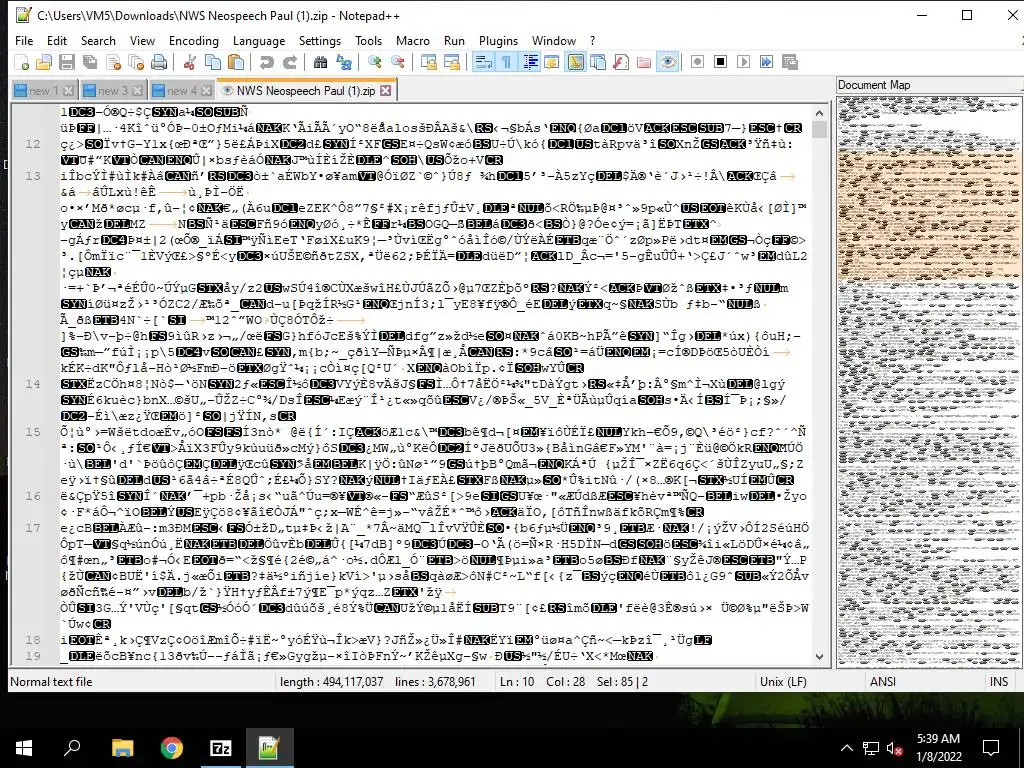Click the Save floppy disk icon
This screenshot has height=768, width=1024.
click(x=67, y=62)
